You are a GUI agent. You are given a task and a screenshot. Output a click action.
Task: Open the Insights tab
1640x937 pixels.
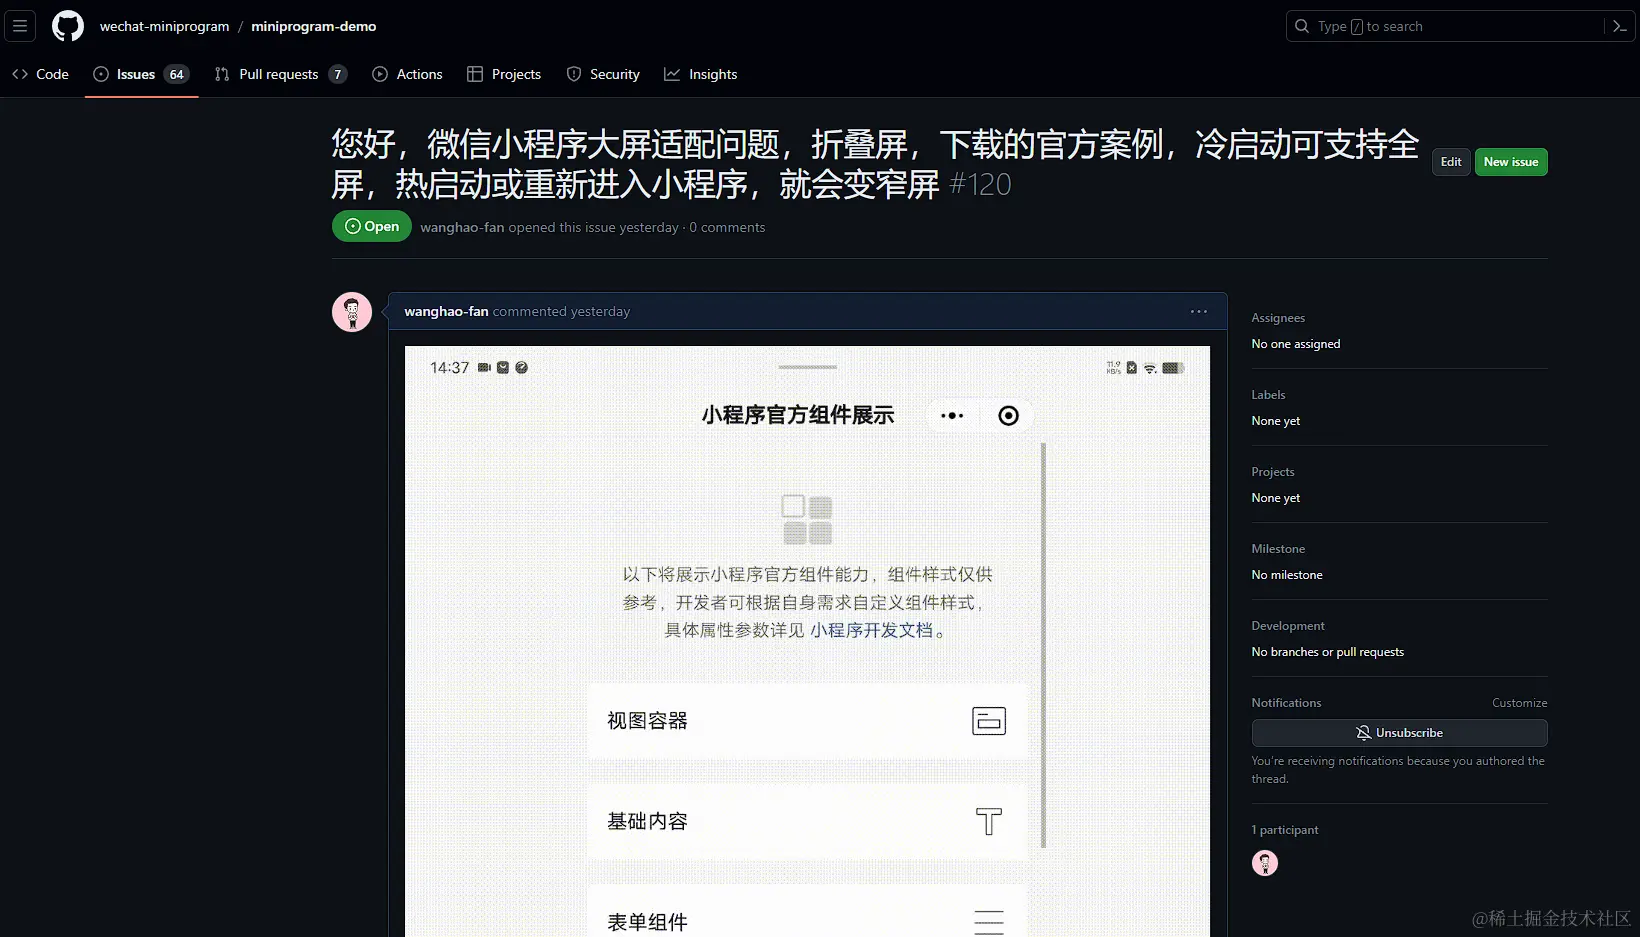(x=701, y=74)
